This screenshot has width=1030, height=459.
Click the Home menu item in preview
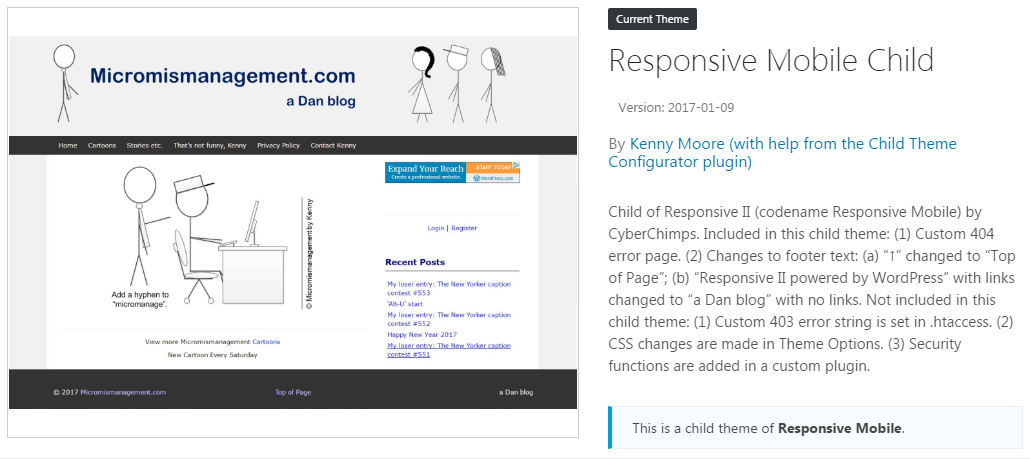(x=68, y=146)
